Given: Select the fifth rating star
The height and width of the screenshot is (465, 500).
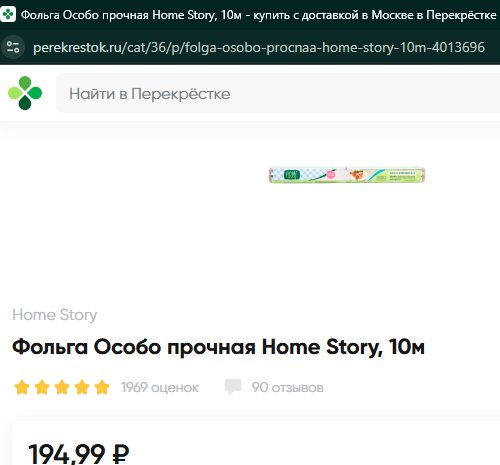Looking at the screenshot, I should coord(102,387).
